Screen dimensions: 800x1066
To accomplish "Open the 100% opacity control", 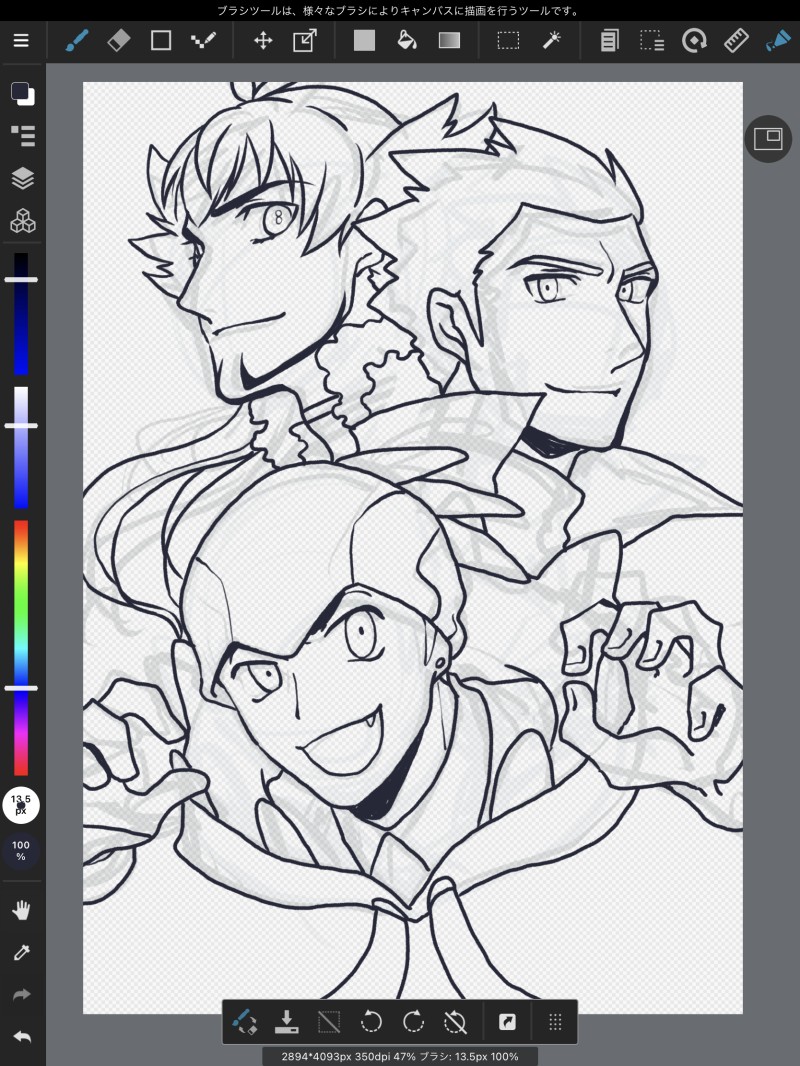I will coord(21,850).
